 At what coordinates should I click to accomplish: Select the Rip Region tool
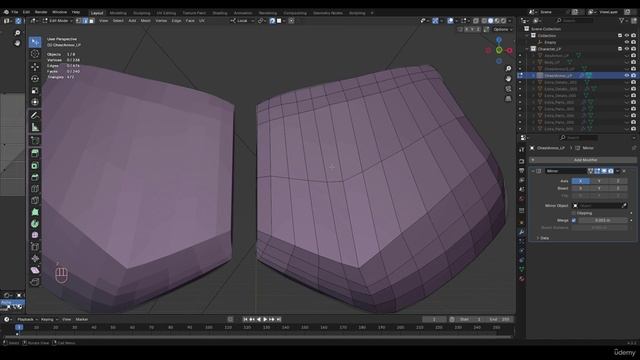pyautogui.click(x=35, y=282)
